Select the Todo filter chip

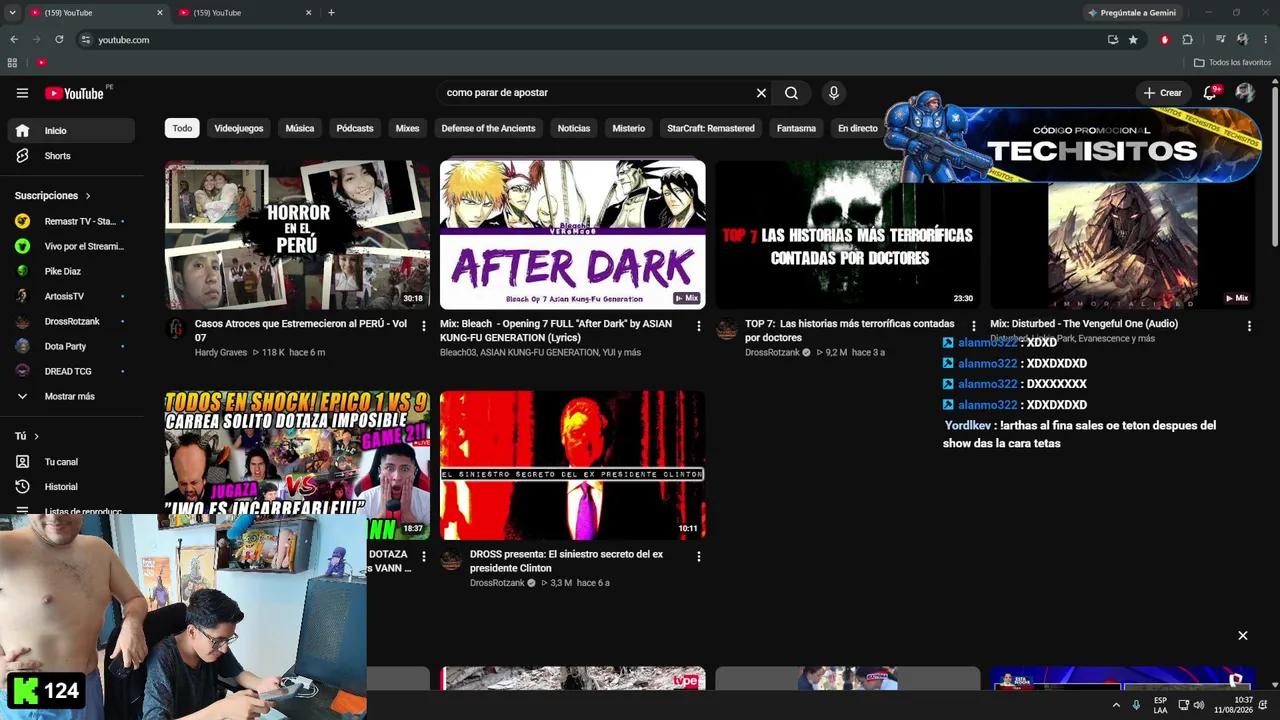[x=182, y=128]
